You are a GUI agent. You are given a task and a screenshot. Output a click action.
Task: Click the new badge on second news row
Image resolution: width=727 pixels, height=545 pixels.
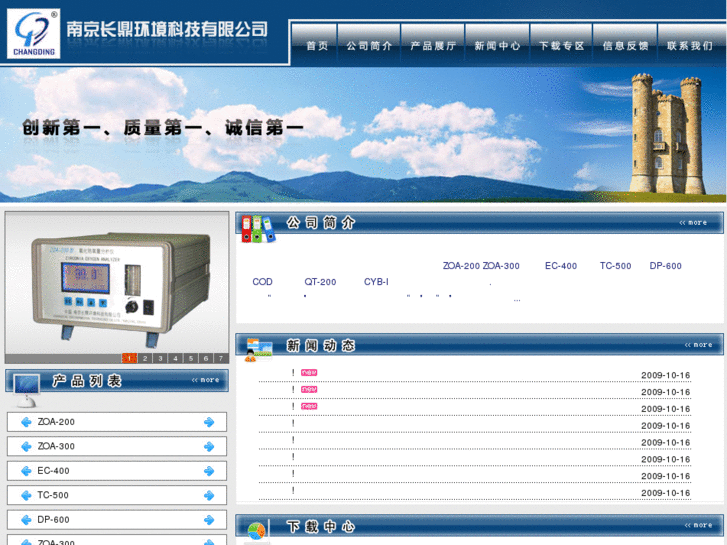309,389
